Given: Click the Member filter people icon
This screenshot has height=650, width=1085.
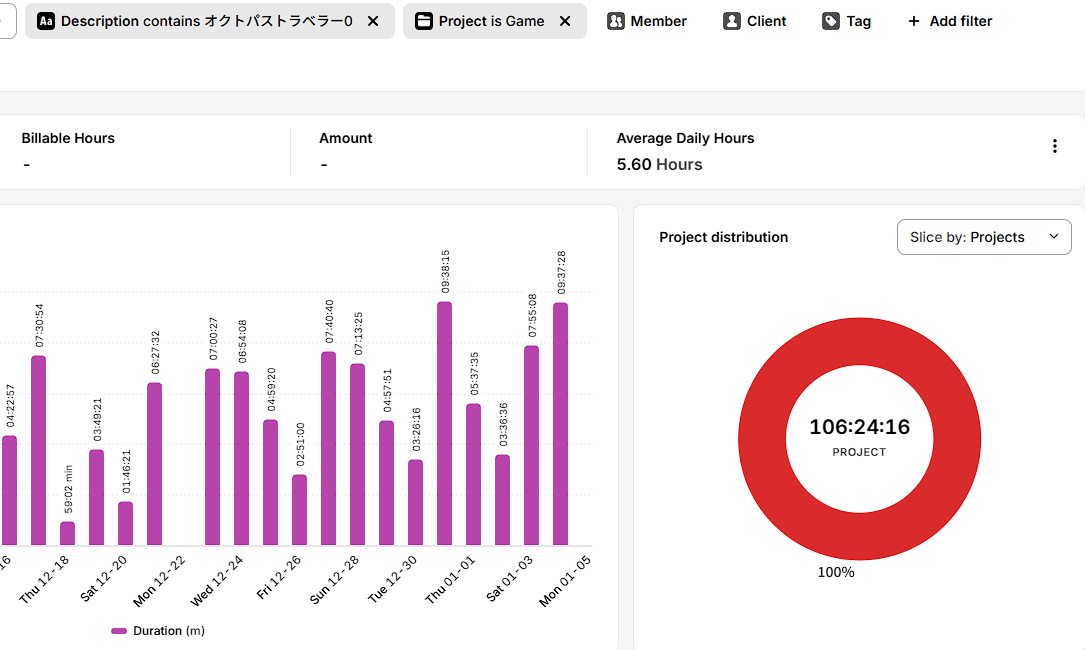Looking at the screenshot, I should [616, 21].
